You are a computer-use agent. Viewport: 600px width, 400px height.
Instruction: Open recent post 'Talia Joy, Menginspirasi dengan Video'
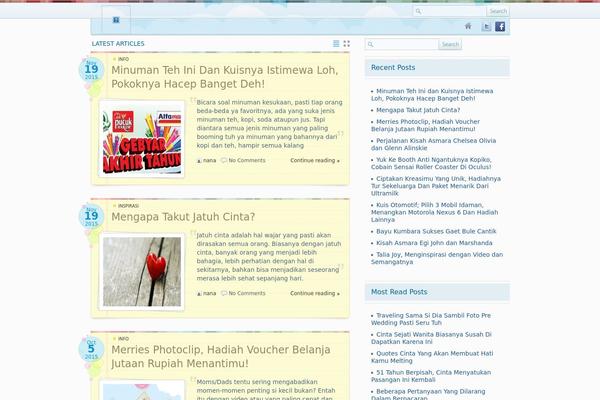pos(437,258)
